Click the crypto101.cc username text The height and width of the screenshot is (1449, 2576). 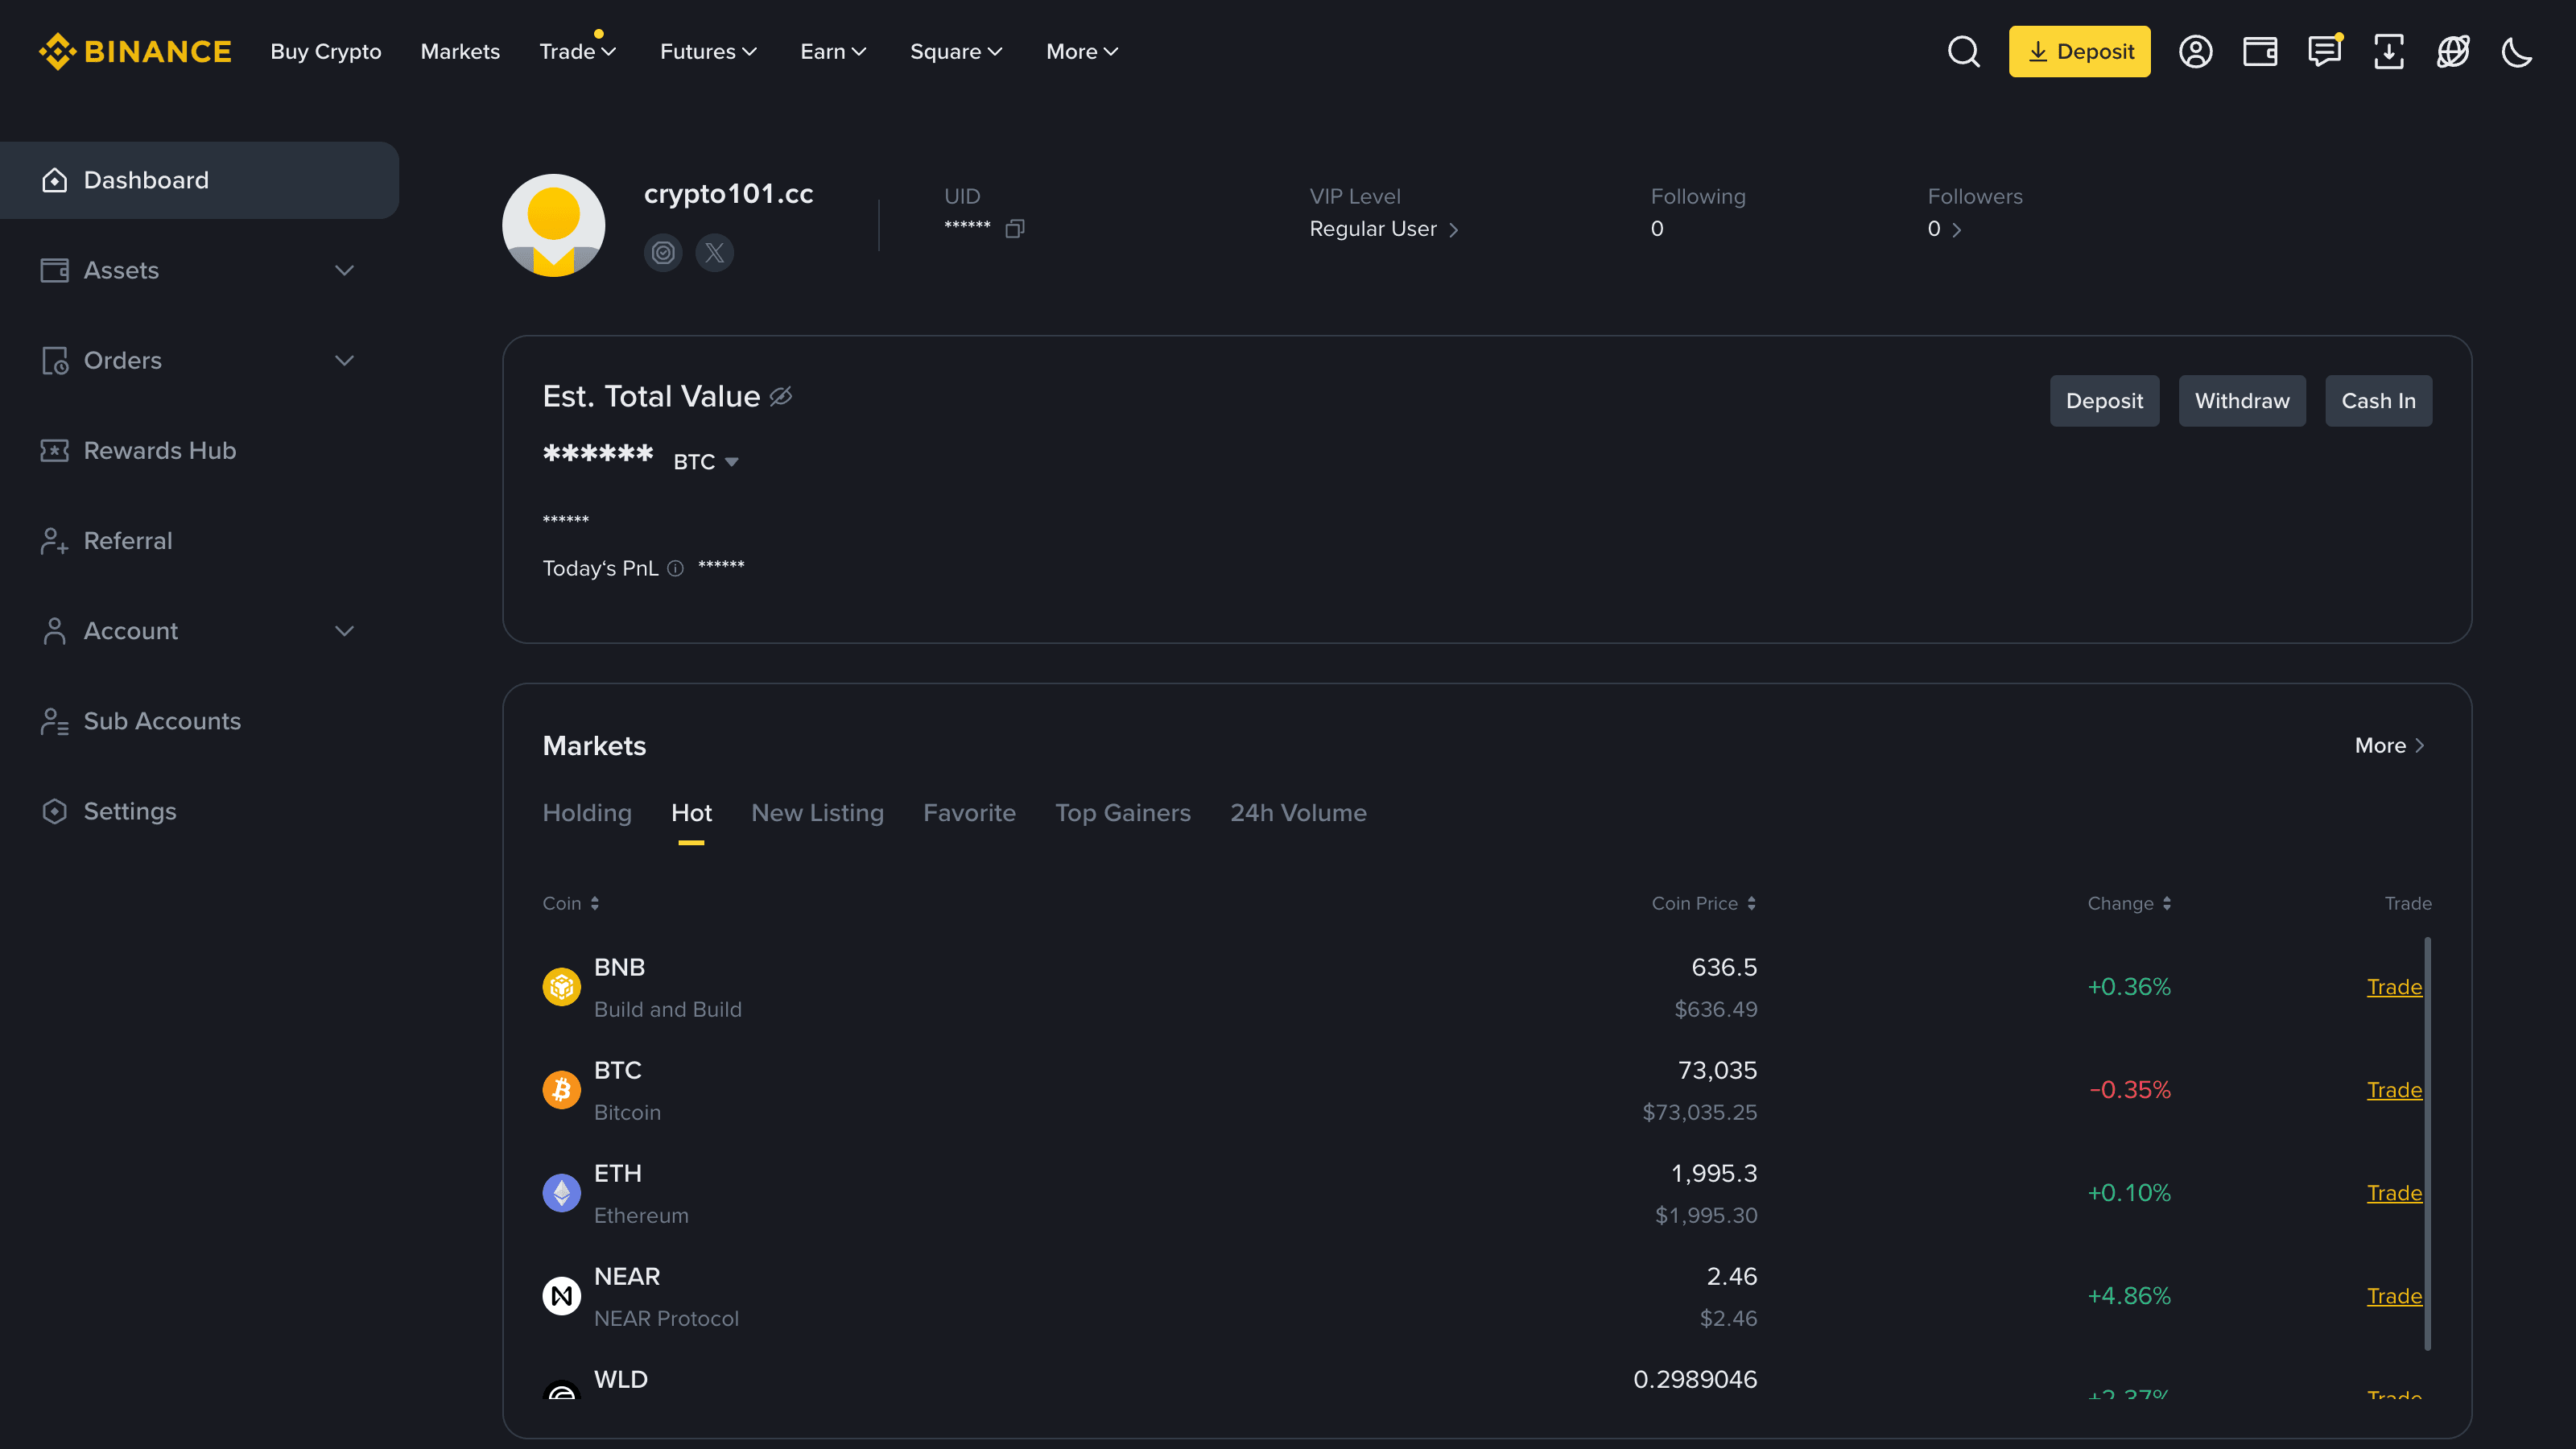728,194
